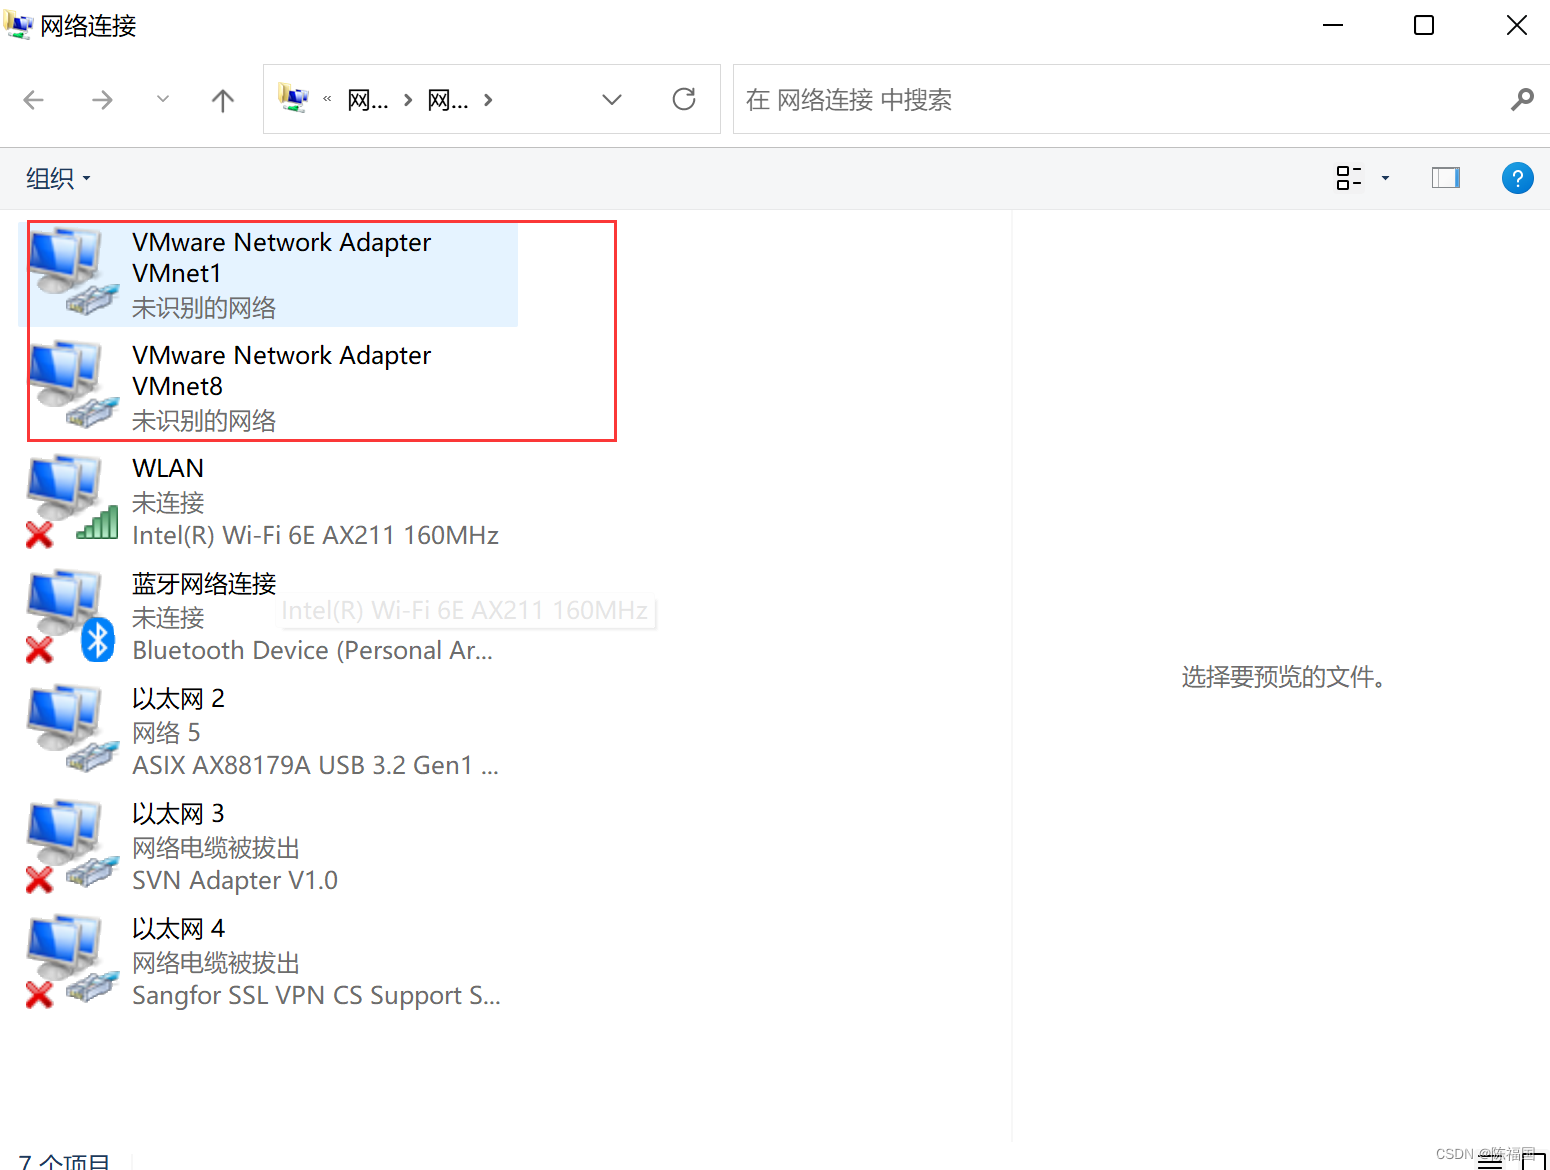Open recent locations dropdown arrow
1550x1170 pixels.
point(163,99)
